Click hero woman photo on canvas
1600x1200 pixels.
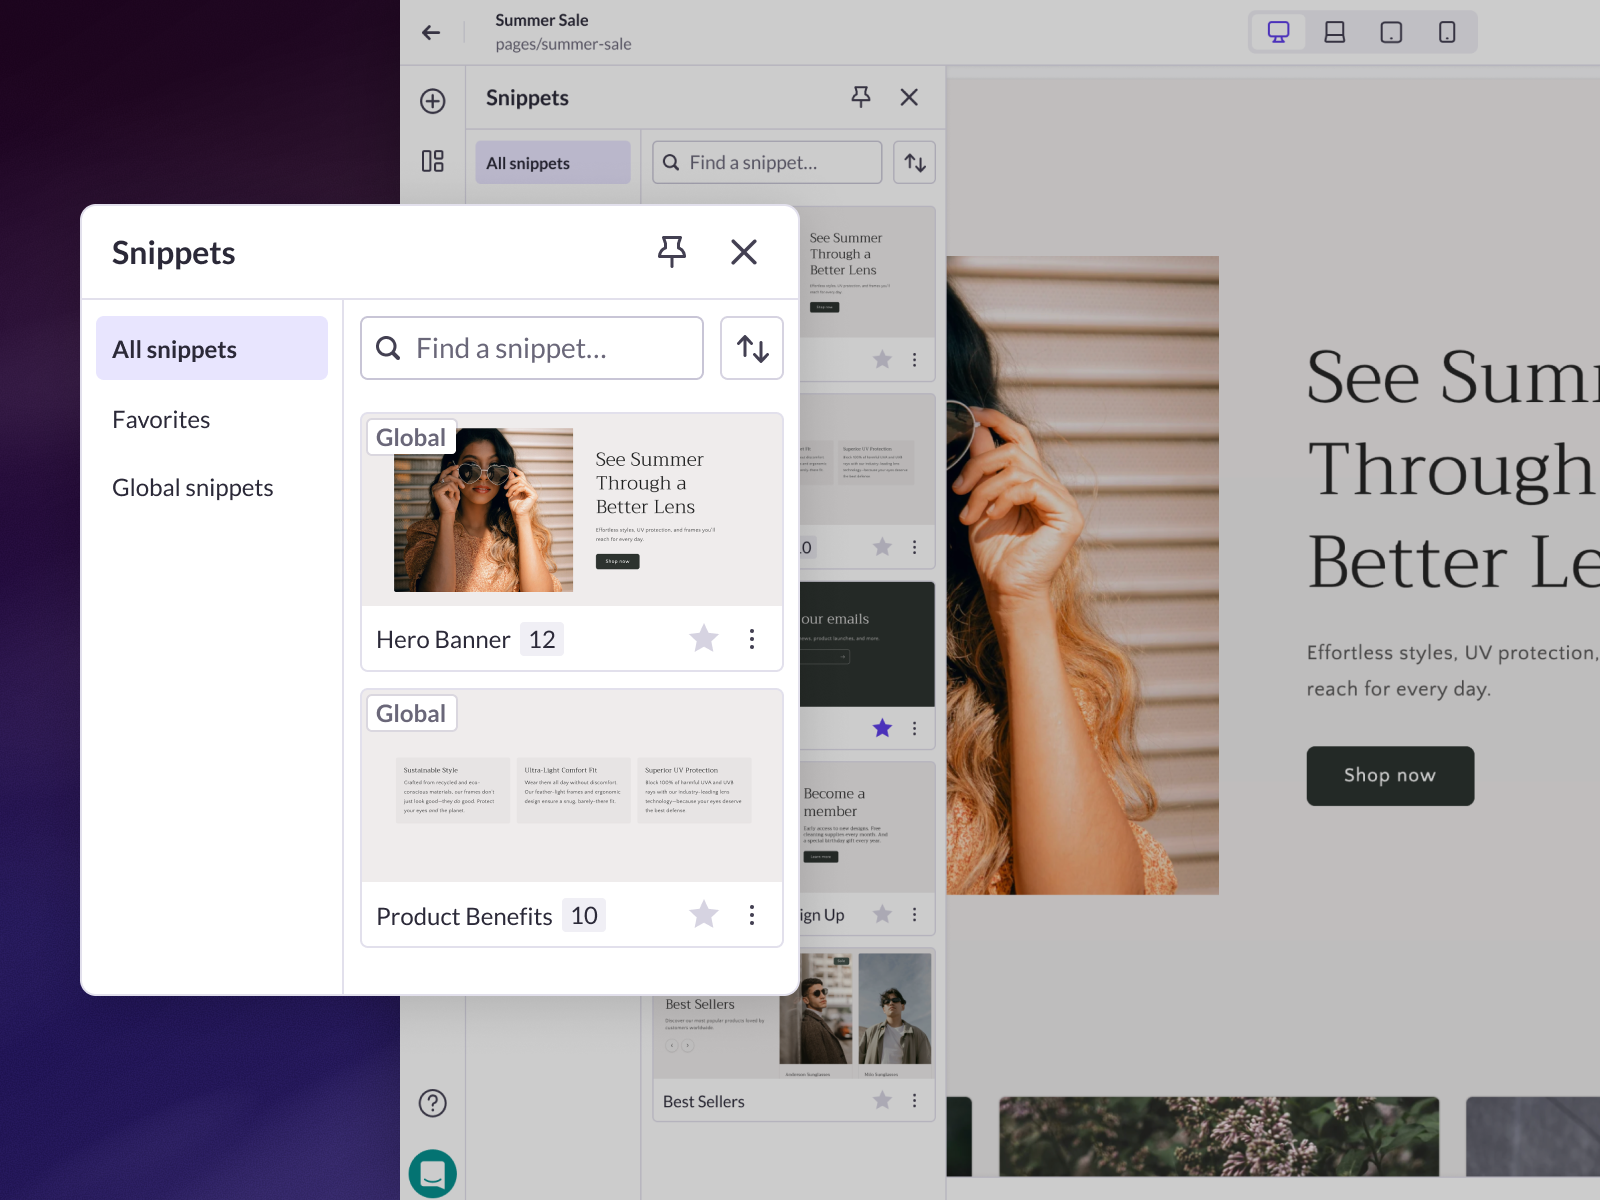point(1083,575)
